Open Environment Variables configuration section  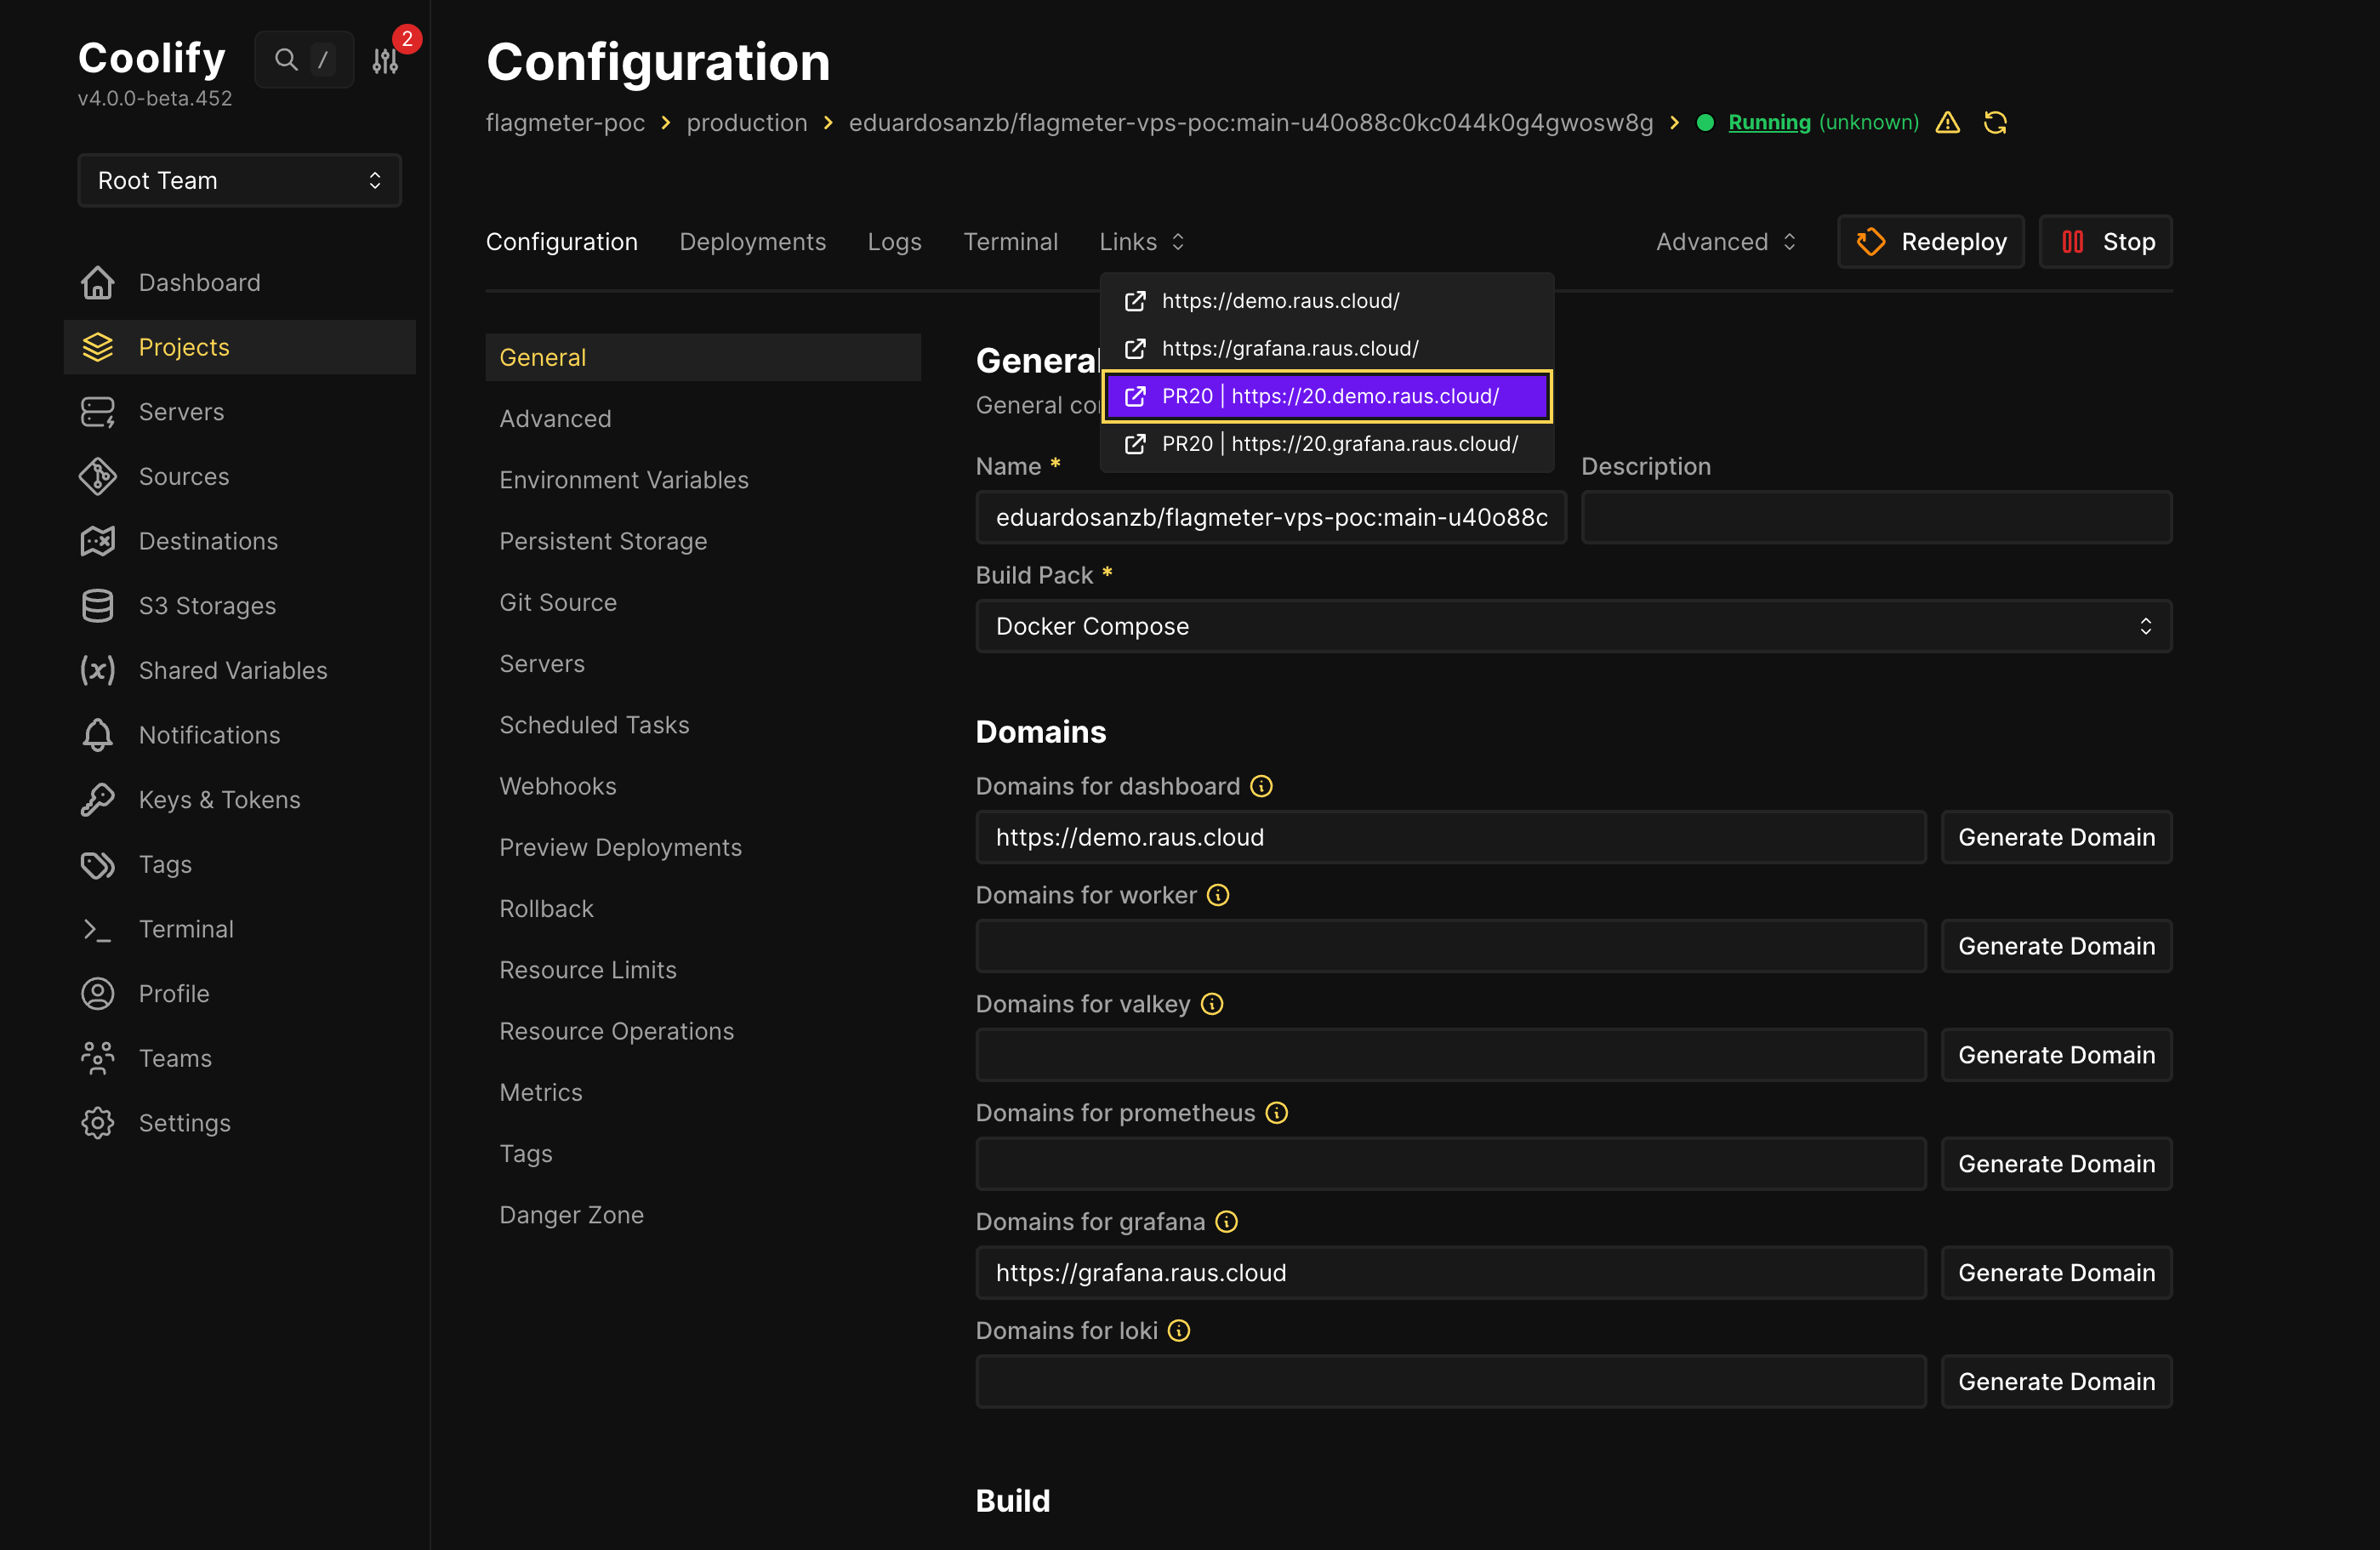coord(623,479)
